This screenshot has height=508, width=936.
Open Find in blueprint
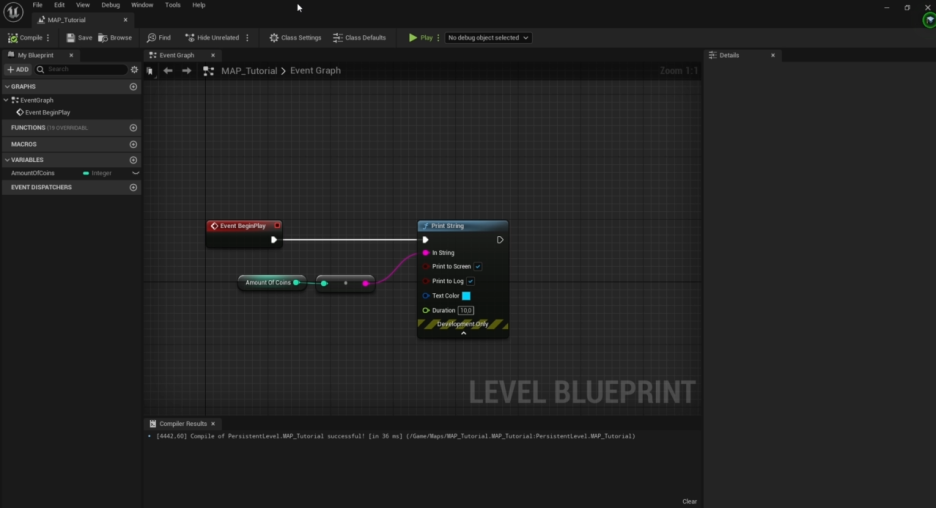click(159, 38)
